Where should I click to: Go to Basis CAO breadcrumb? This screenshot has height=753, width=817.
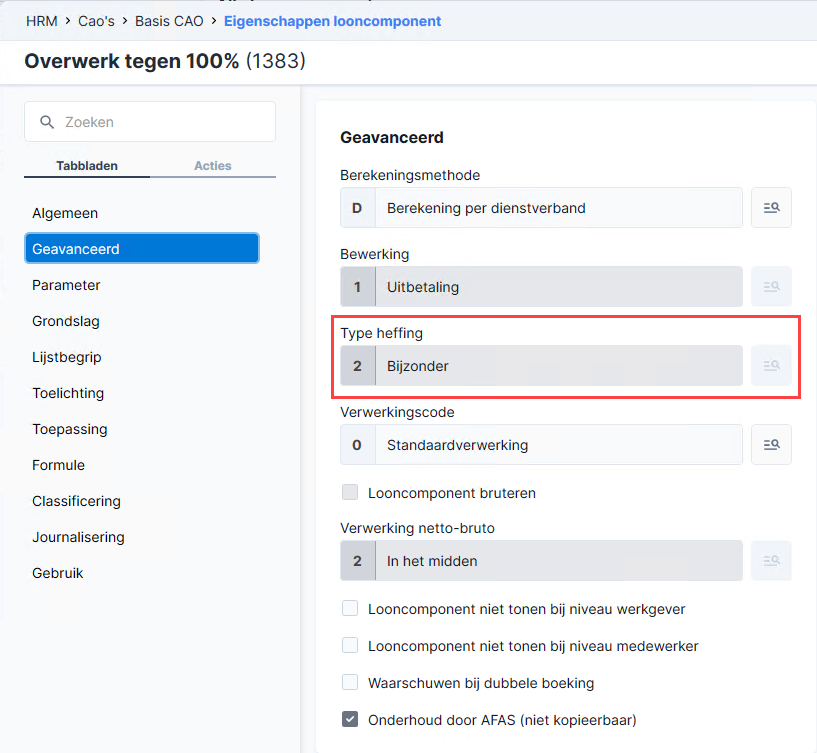coord(169,21)
